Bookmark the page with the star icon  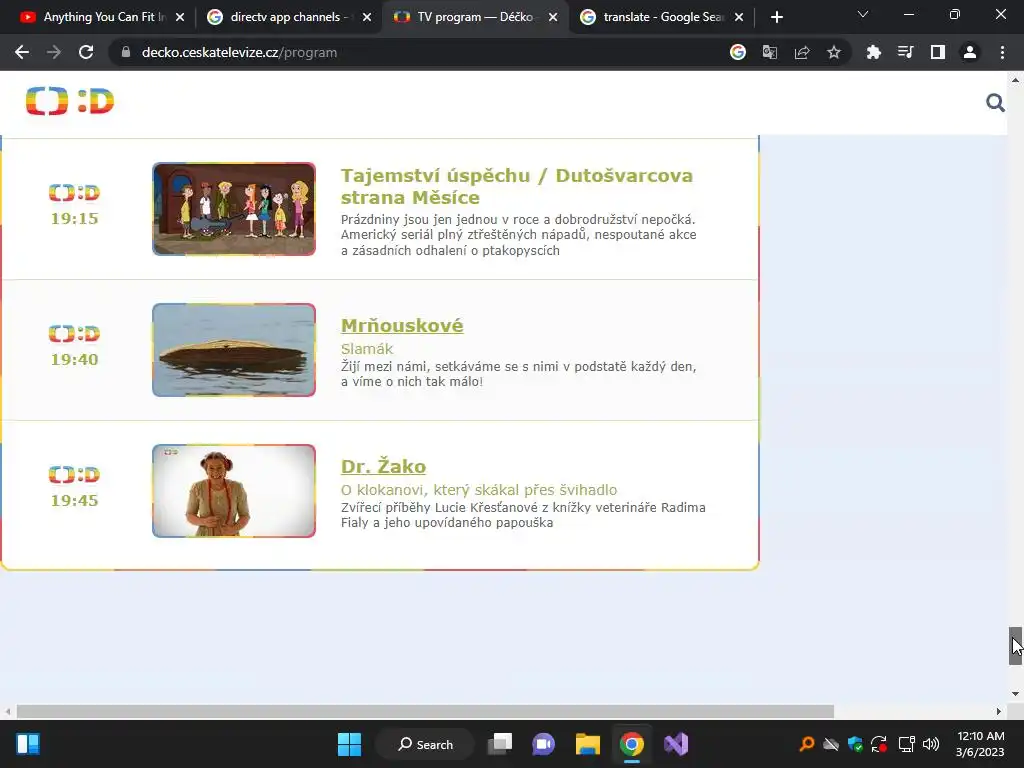click(x=834, y=52)
